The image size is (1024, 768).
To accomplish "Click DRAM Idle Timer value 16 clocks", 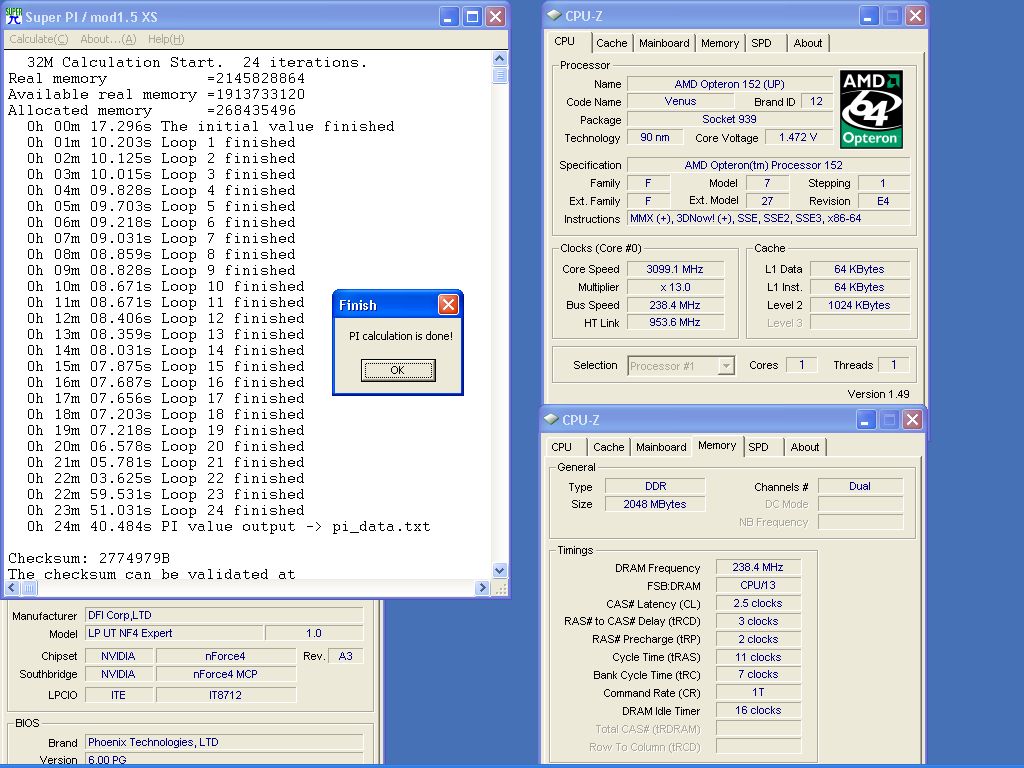I will point(758,711).
